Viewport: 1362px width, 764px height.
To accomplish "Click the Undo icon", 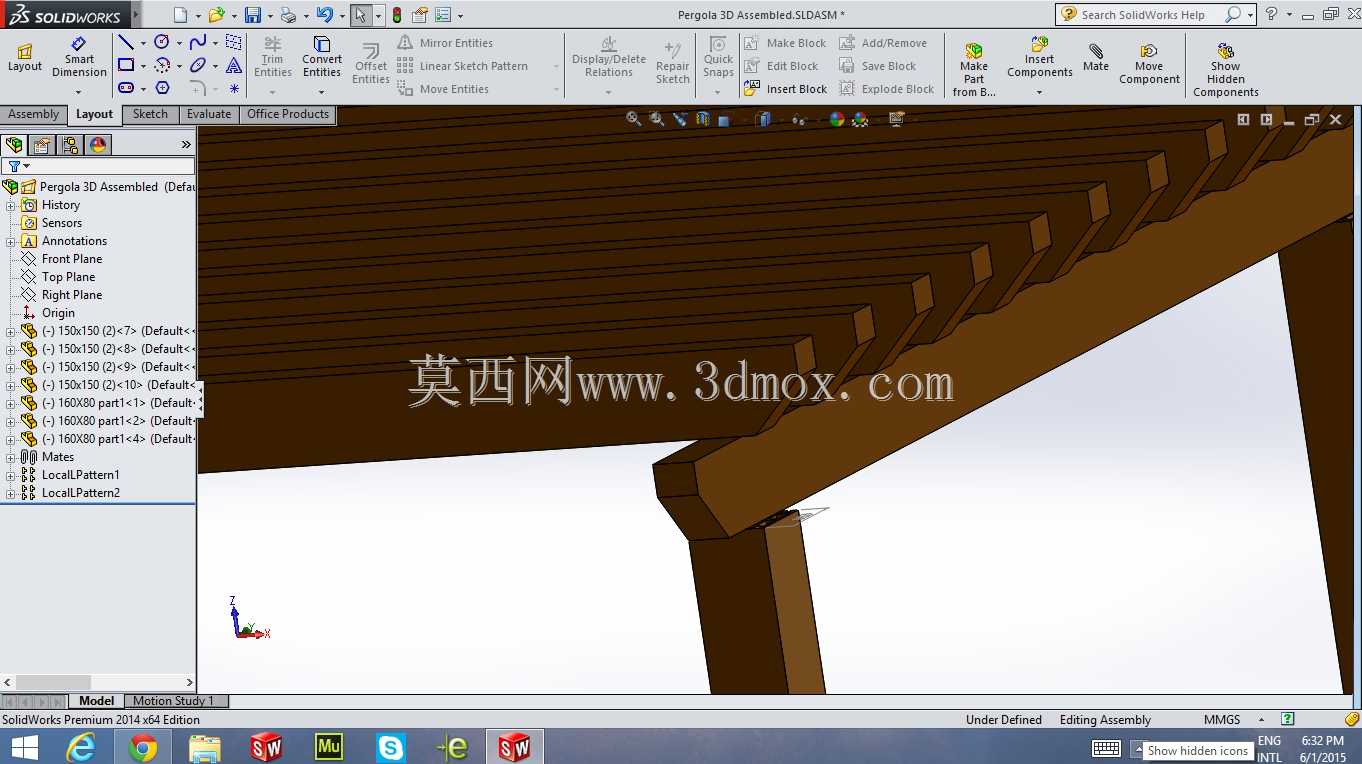I will coord(324,15).
